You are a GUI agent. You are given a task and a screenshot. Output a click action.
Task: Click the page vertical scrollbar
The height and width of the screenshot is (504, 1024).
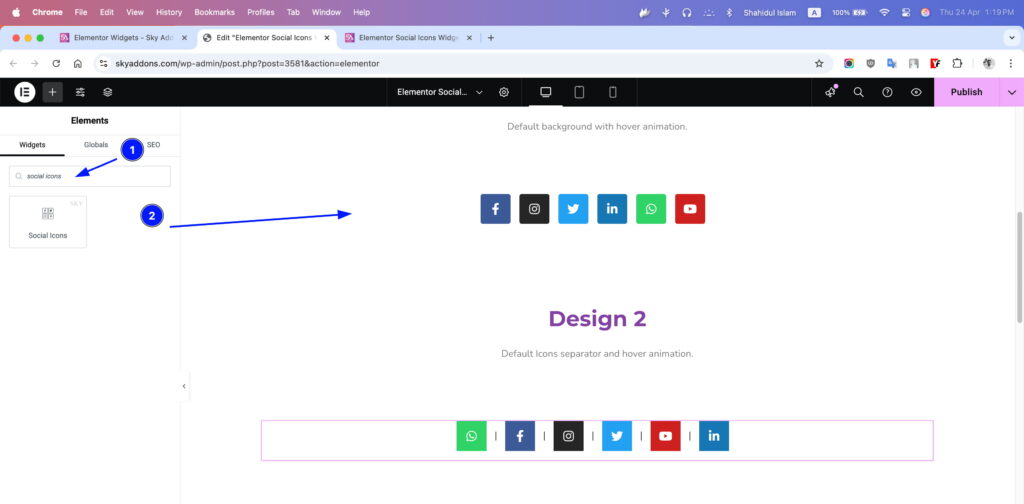point(1019,266)
